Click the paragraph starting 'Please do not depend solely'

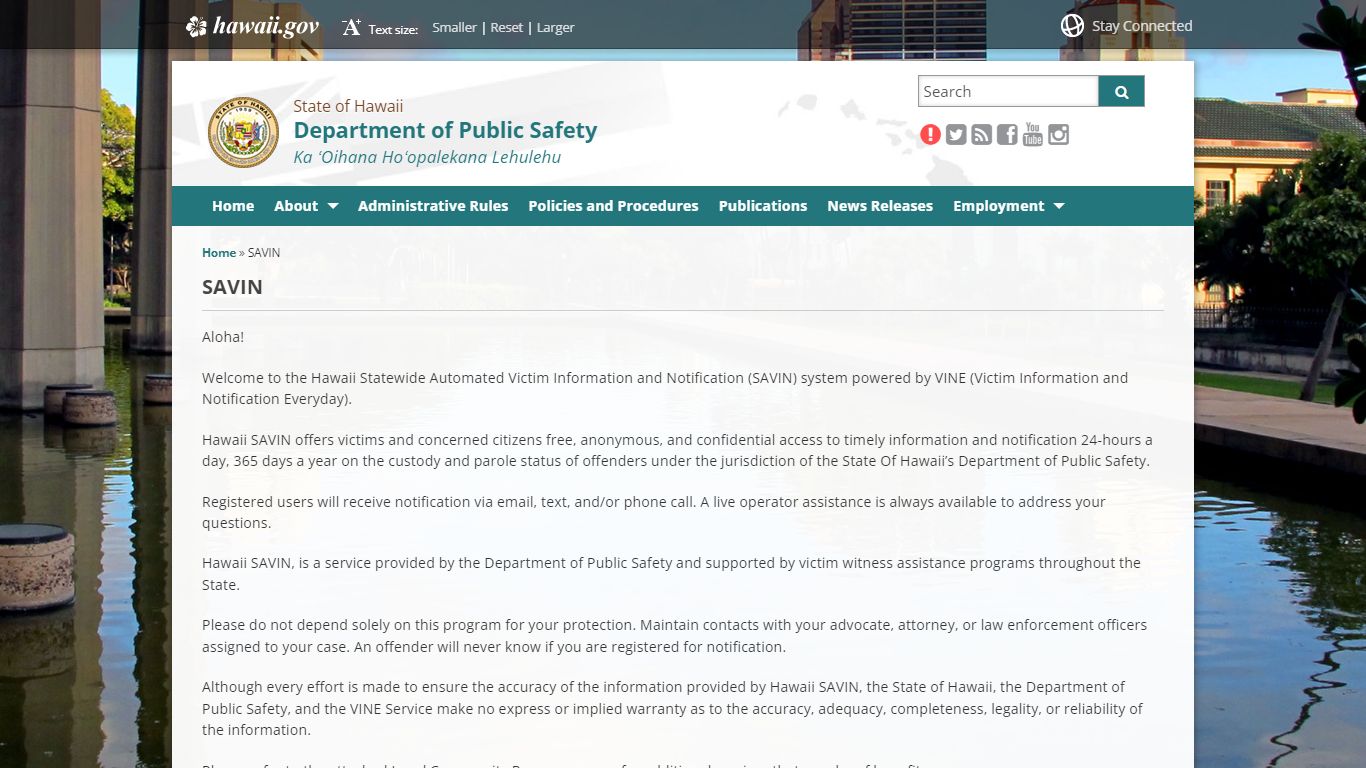674,635
